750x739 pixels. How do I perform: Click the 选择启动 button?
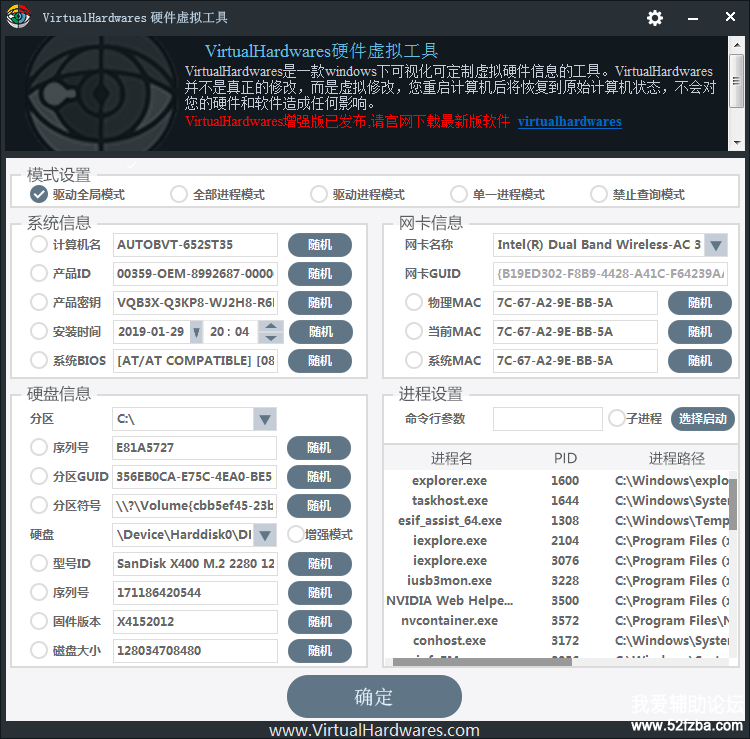[703, 419]
